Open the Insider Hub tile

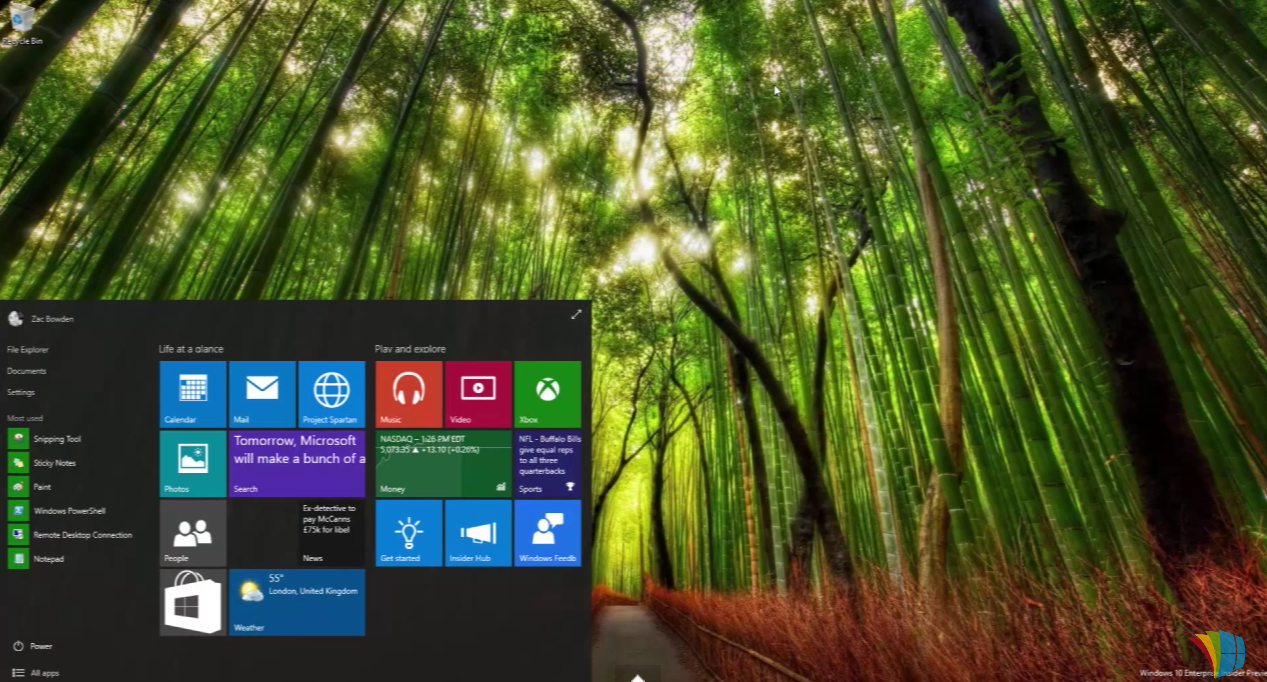(x=477, y=533)
